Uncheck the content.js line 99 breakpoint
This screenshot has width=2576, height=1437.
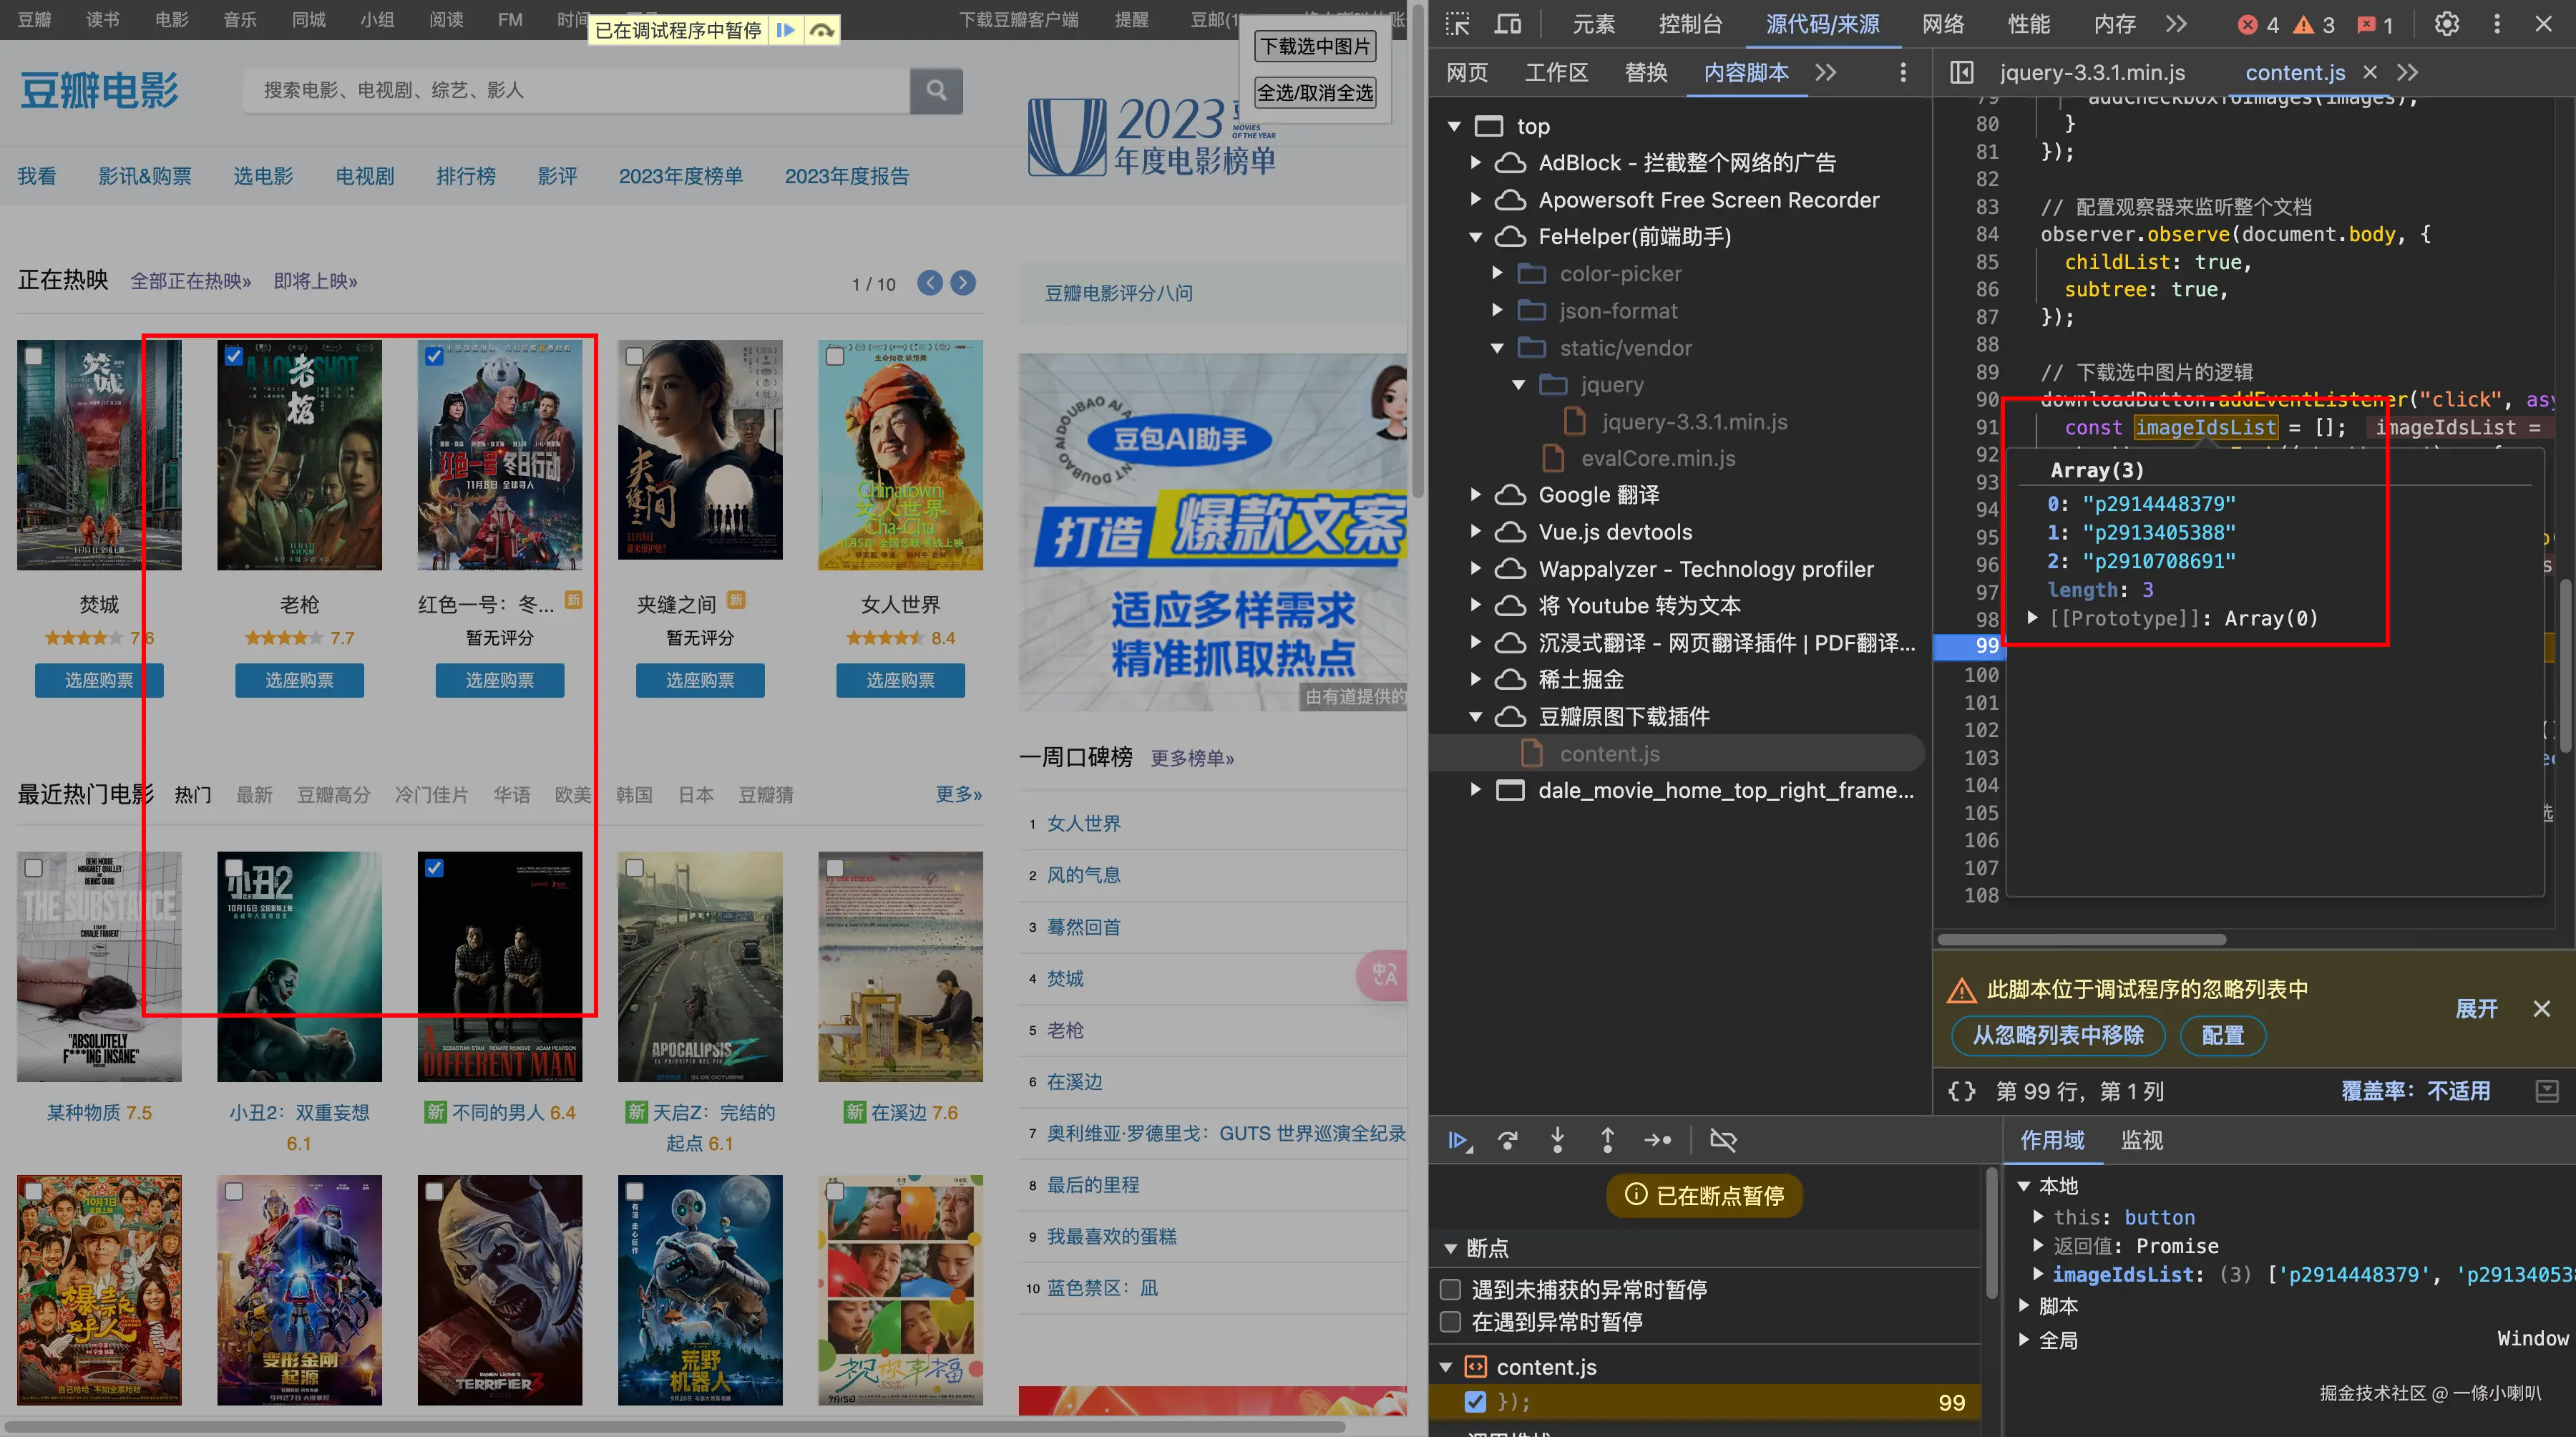point(1475,1402)
